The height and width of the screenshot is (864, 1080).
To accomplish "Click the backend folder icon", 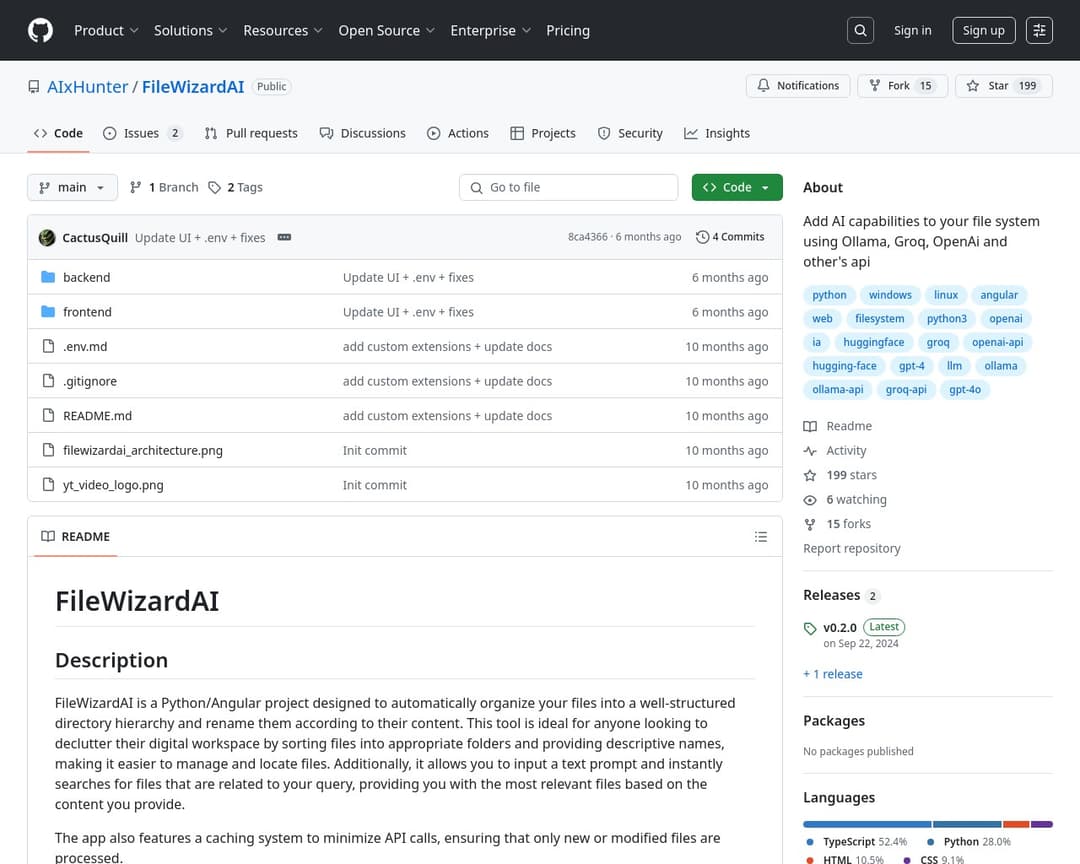I will (x=48, y=277).
